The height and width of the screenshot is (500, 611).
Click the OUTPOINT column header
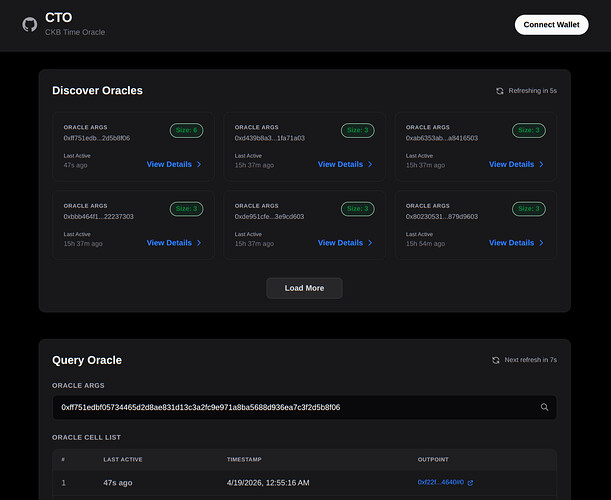(x=433, y=459)
